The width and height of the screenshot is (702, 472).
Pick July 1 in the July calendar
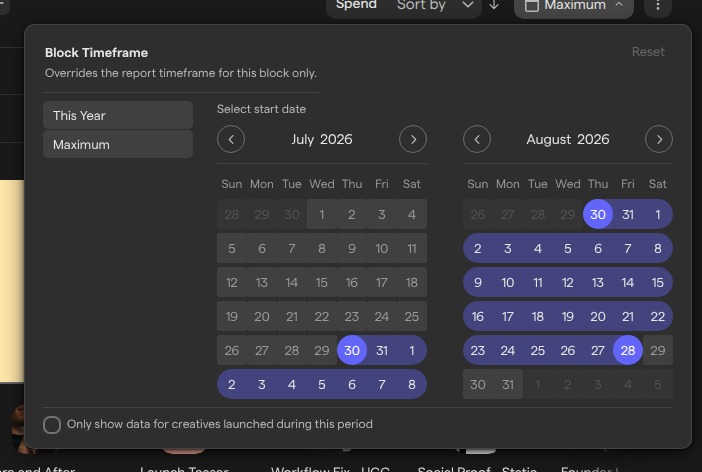(x=322, y=215)
